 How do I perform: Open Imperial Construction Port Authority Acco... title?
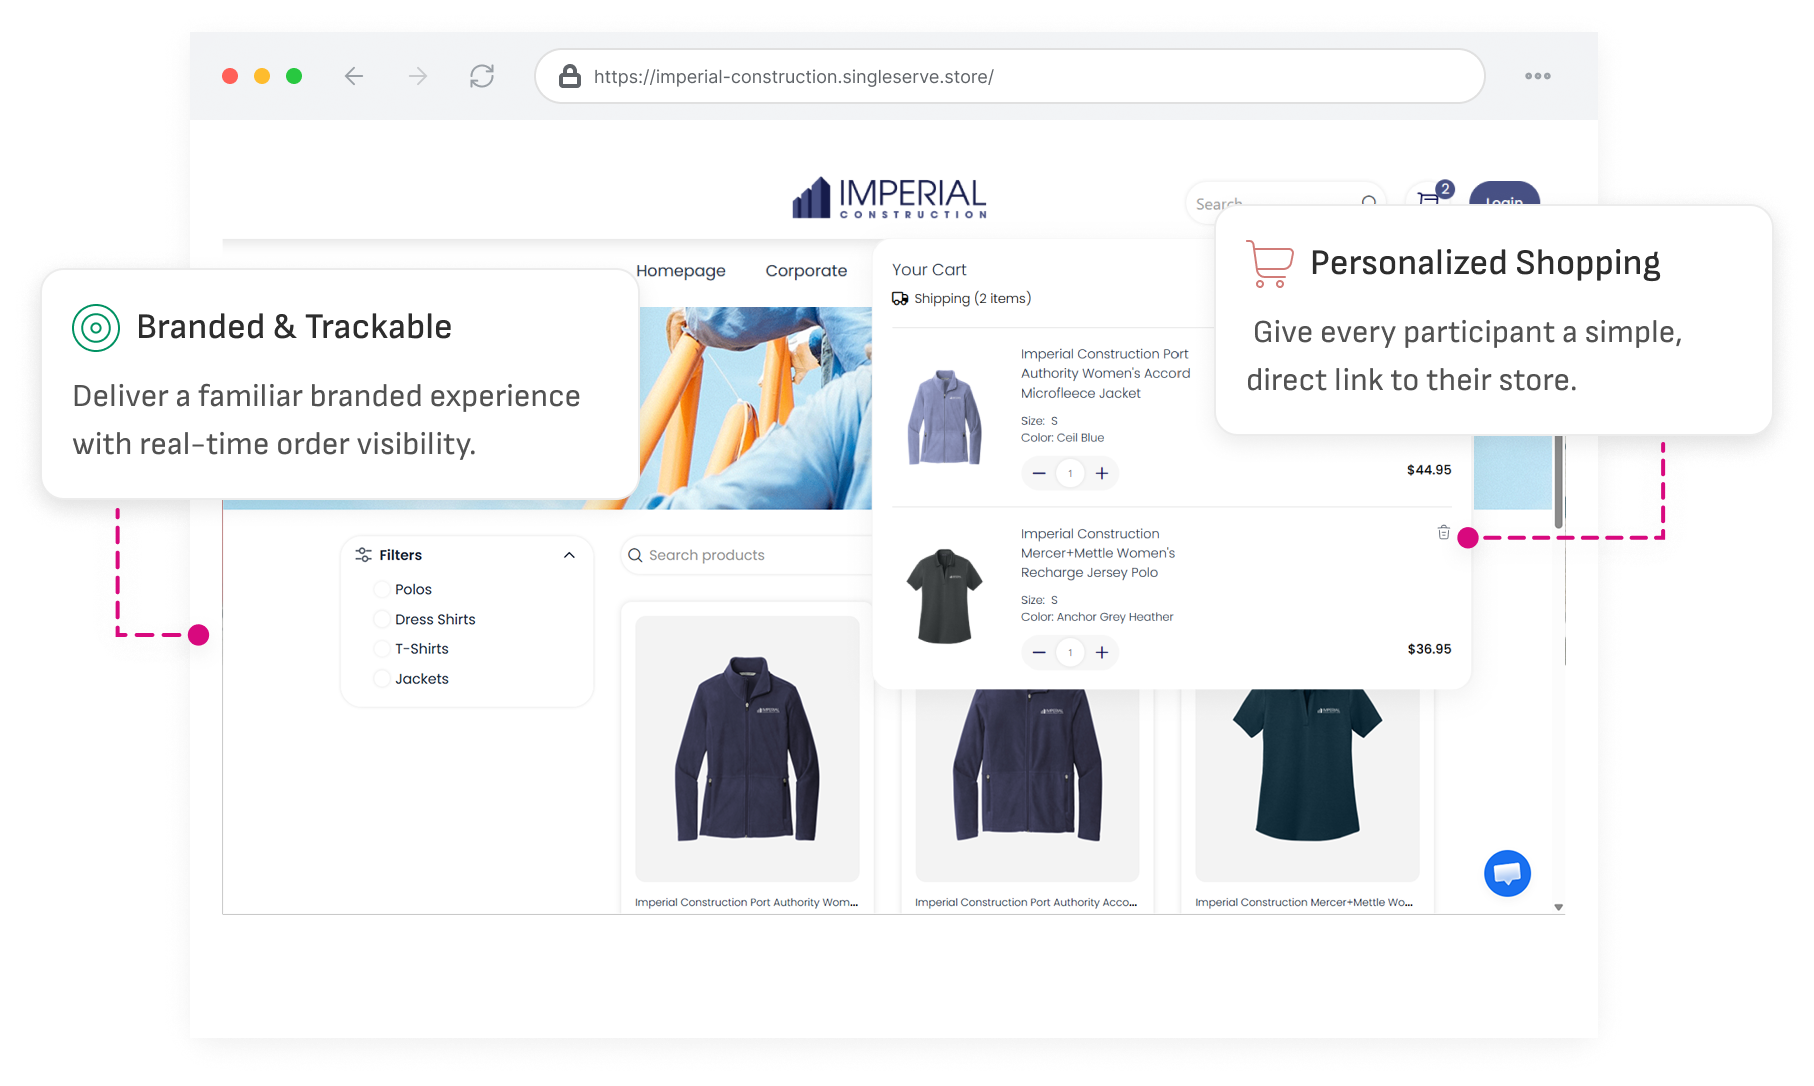[1026, 902]
